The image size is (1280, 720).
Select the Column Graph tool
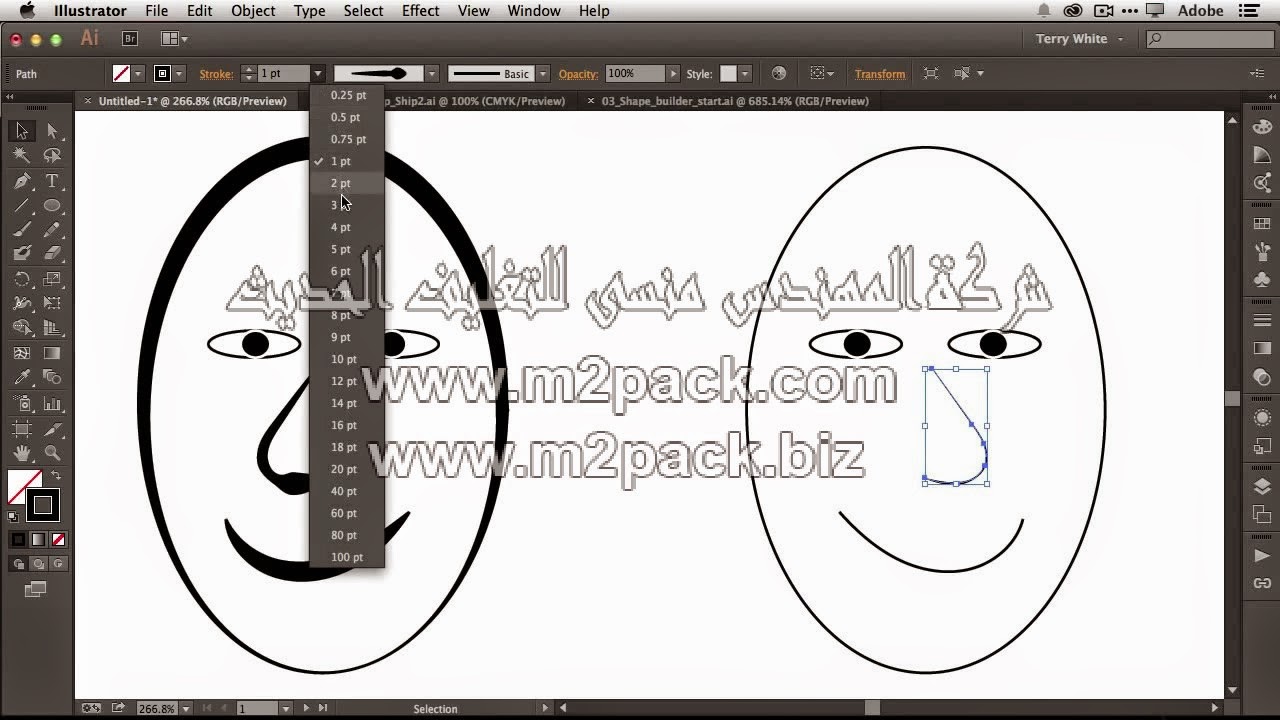[x=52, y=403]
